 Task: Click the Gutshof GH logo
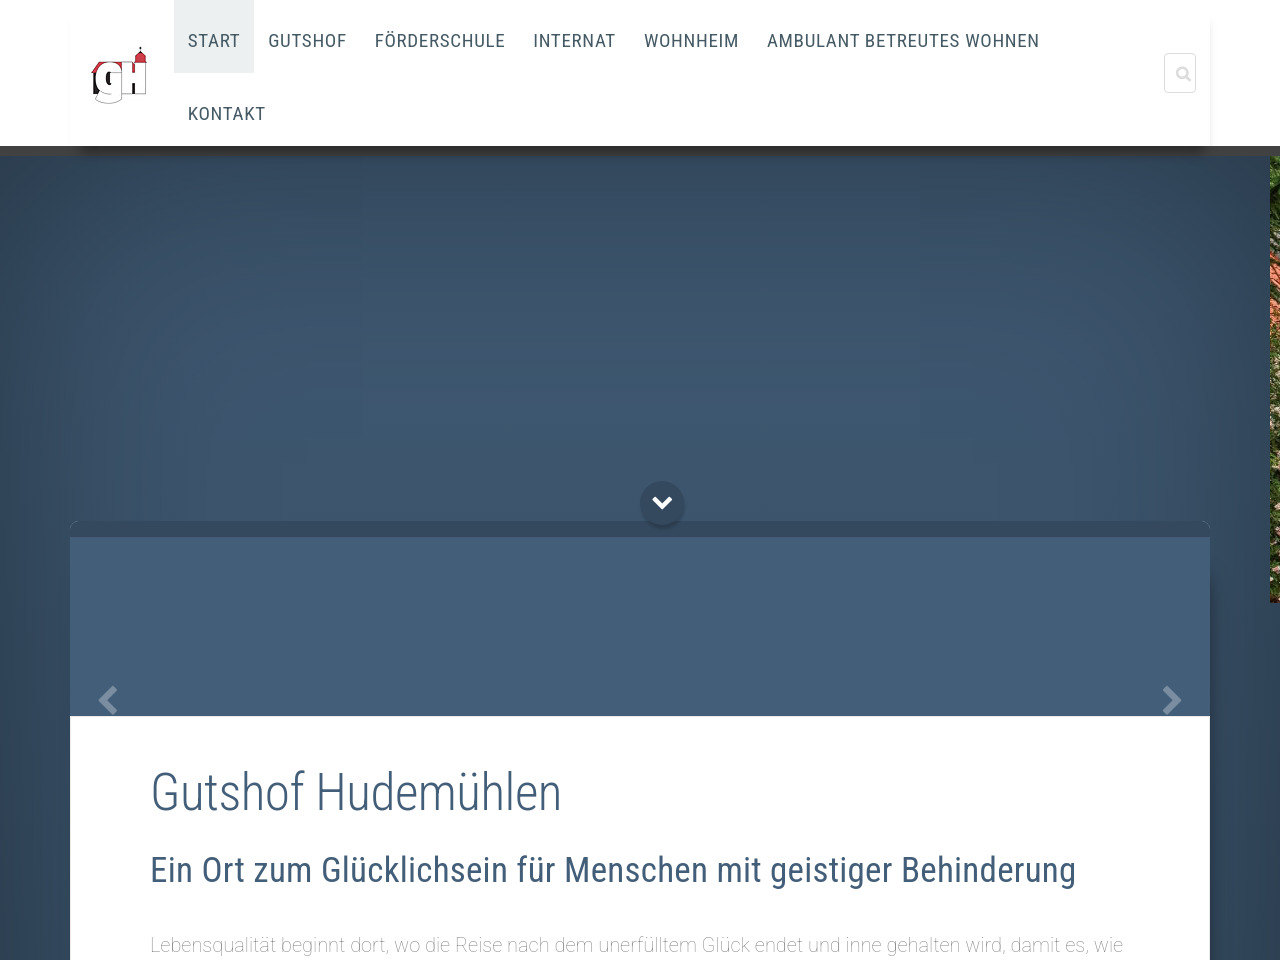119,76
